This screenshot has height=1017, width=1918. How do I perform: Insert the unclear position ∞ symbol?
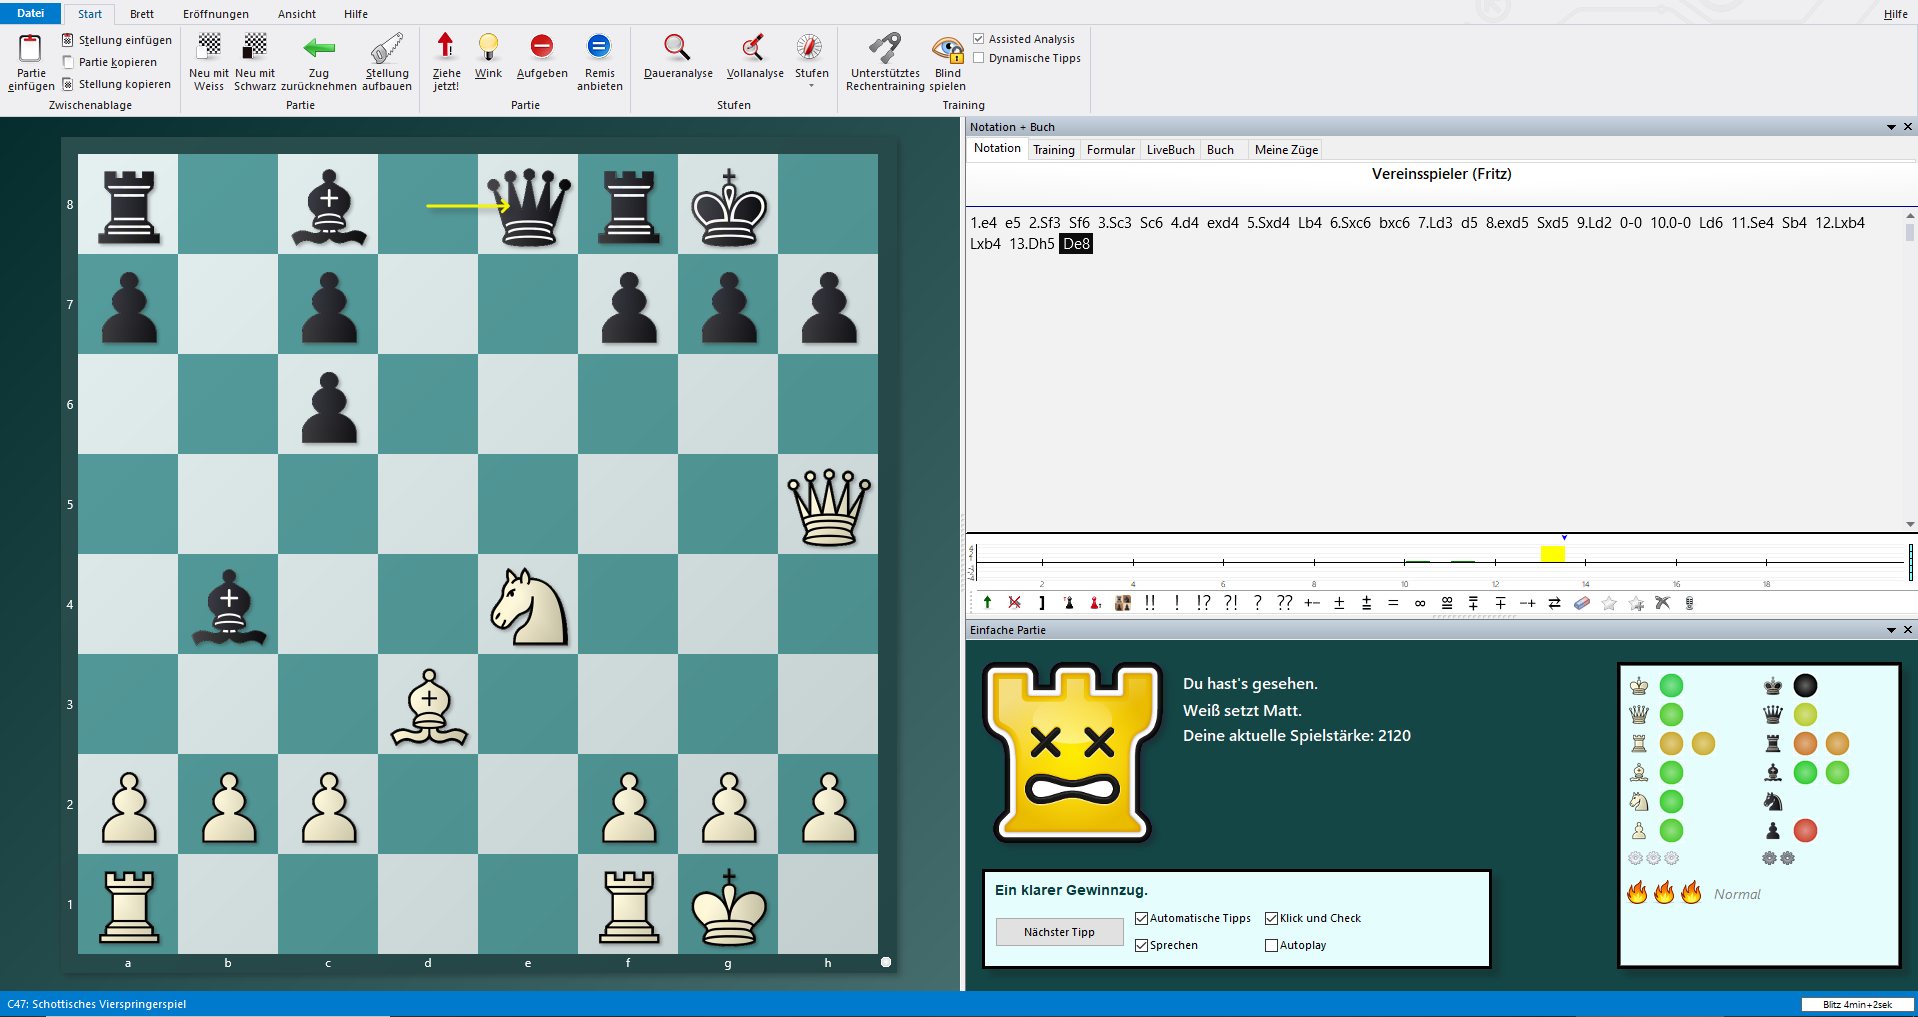click(1420, 603)
